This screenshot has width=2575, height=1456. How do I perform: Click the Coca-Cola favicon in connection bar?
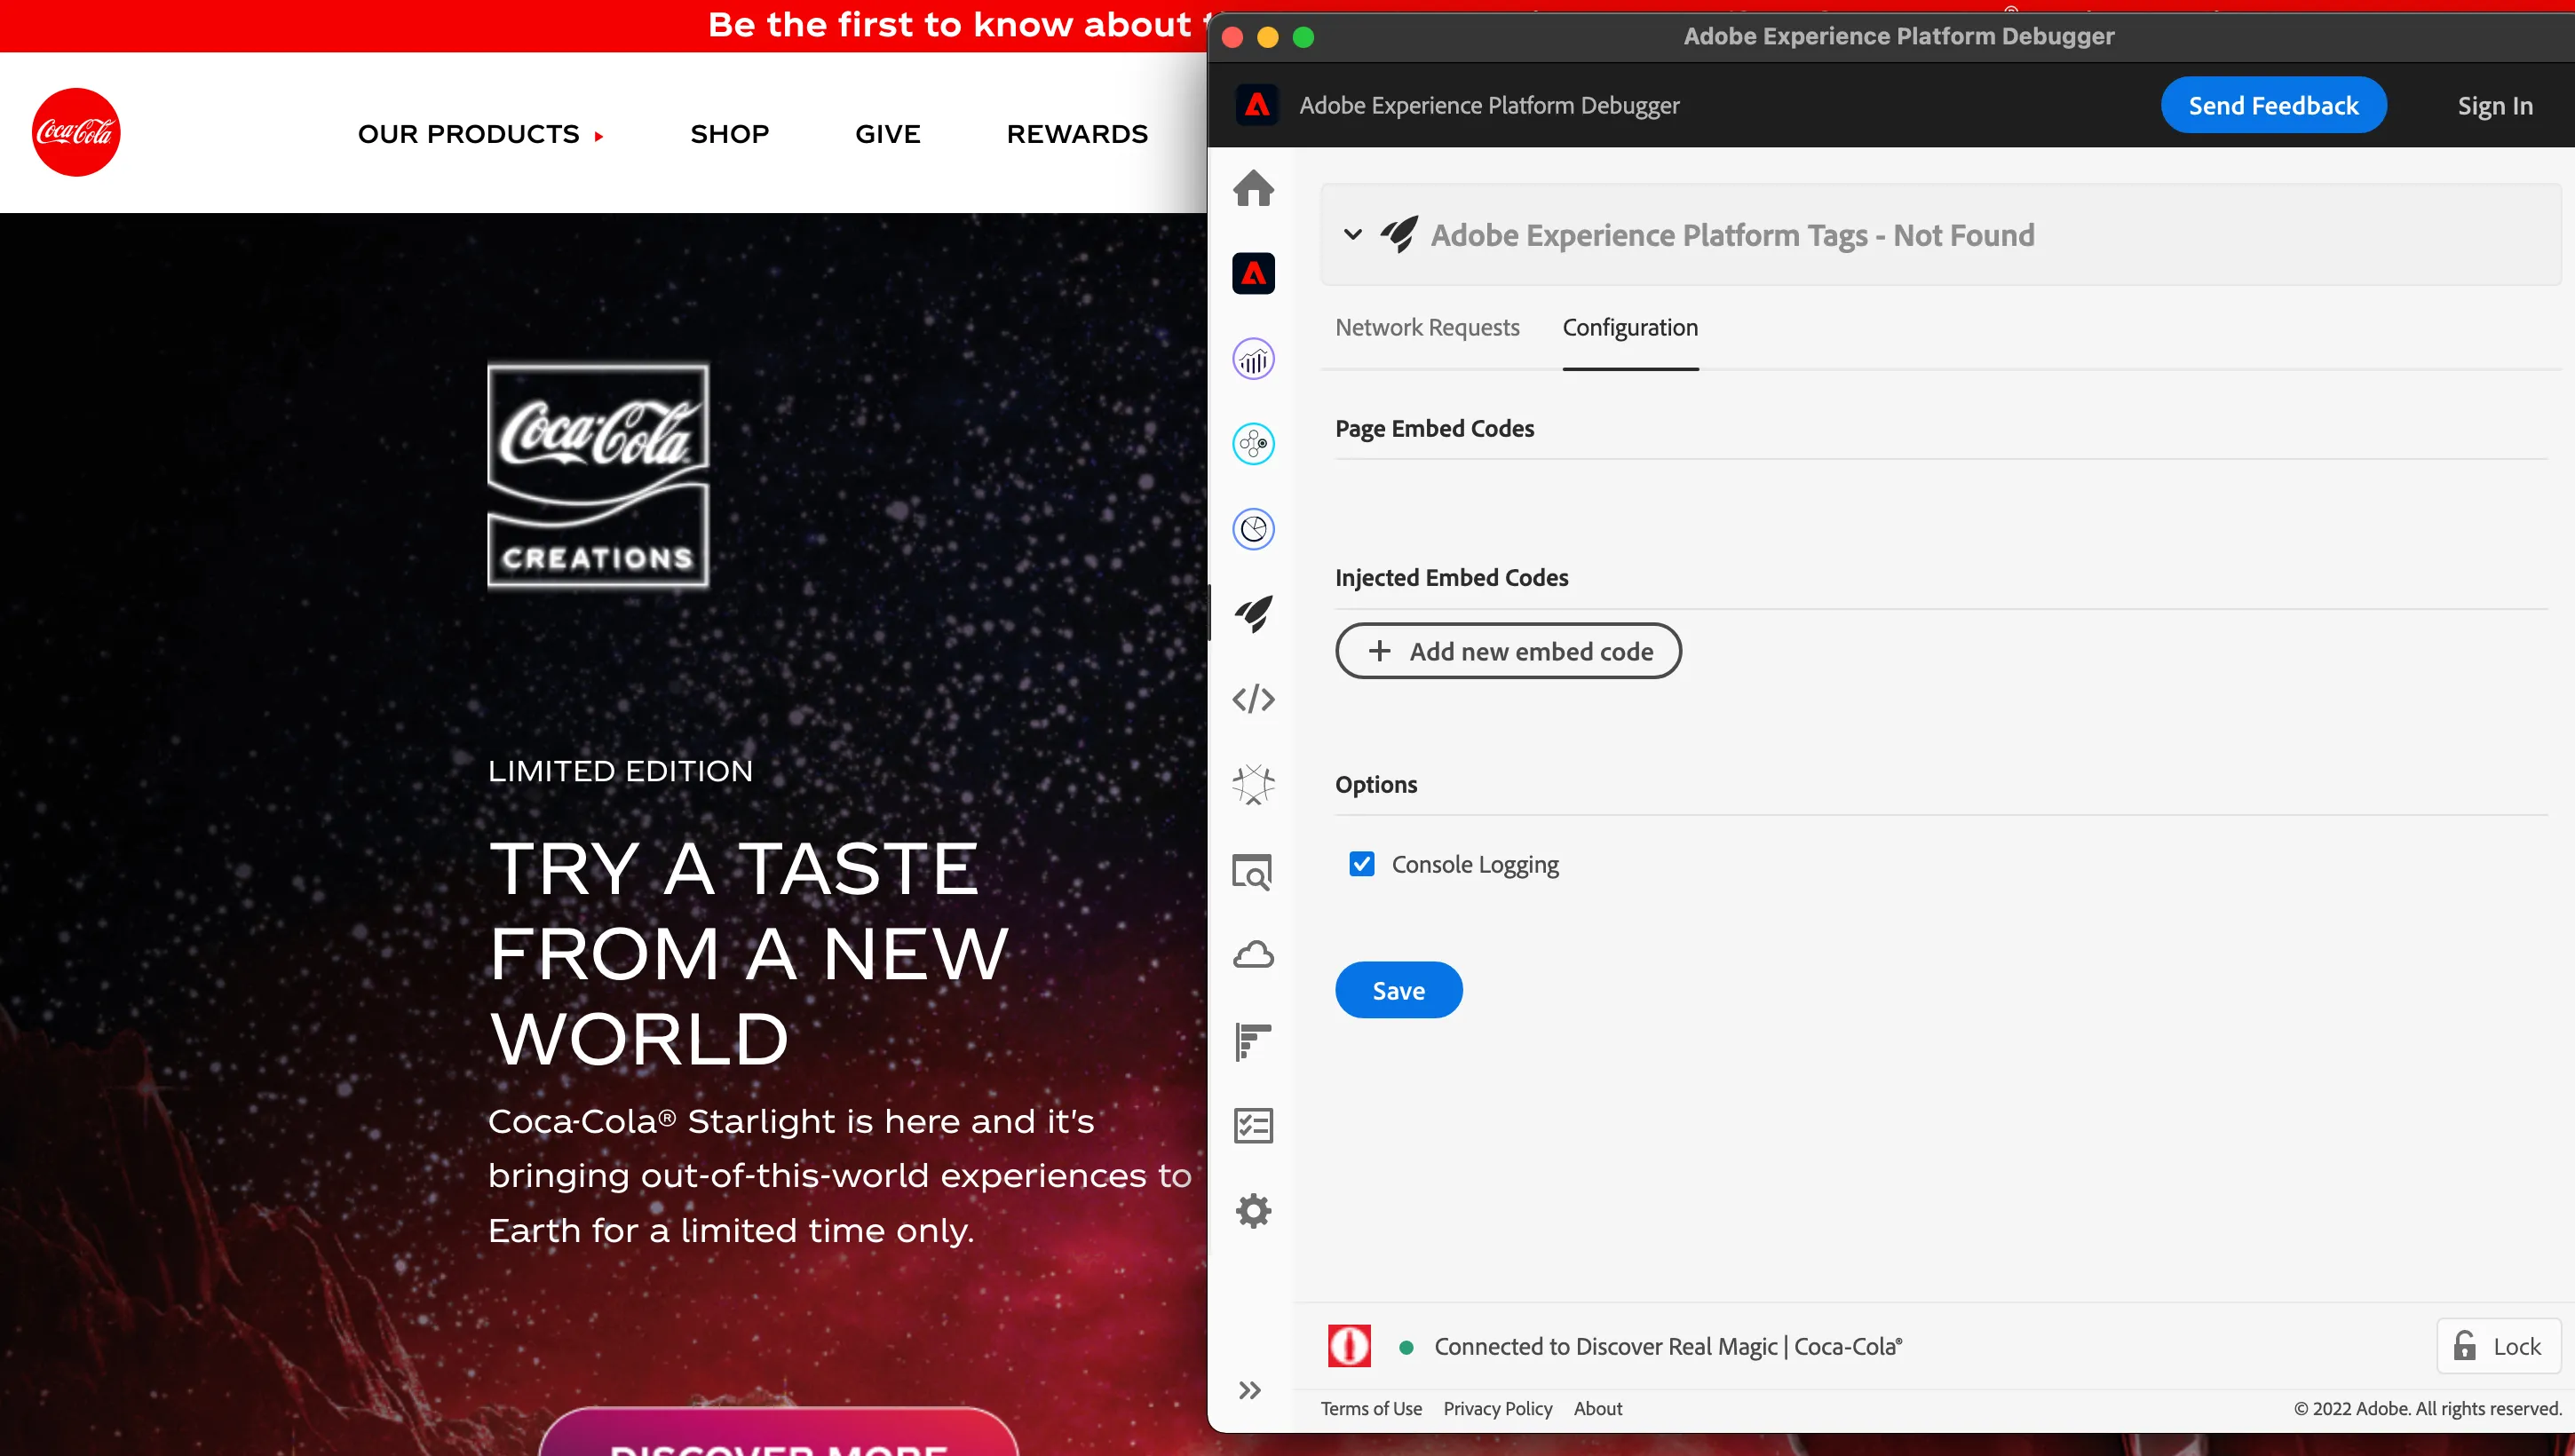click(x=1349, y=1346)
